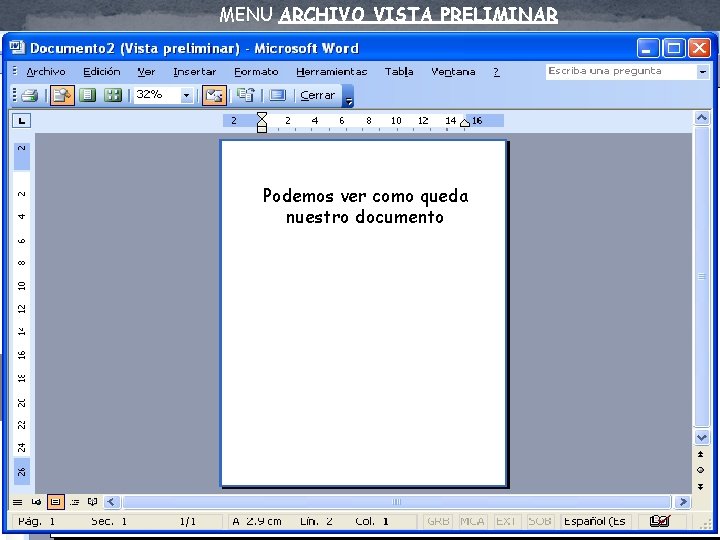This screenshot has height=540, width=720.
Task: Click the 'Pág. 1' status bar entry
Action: (x=36, y=522)
